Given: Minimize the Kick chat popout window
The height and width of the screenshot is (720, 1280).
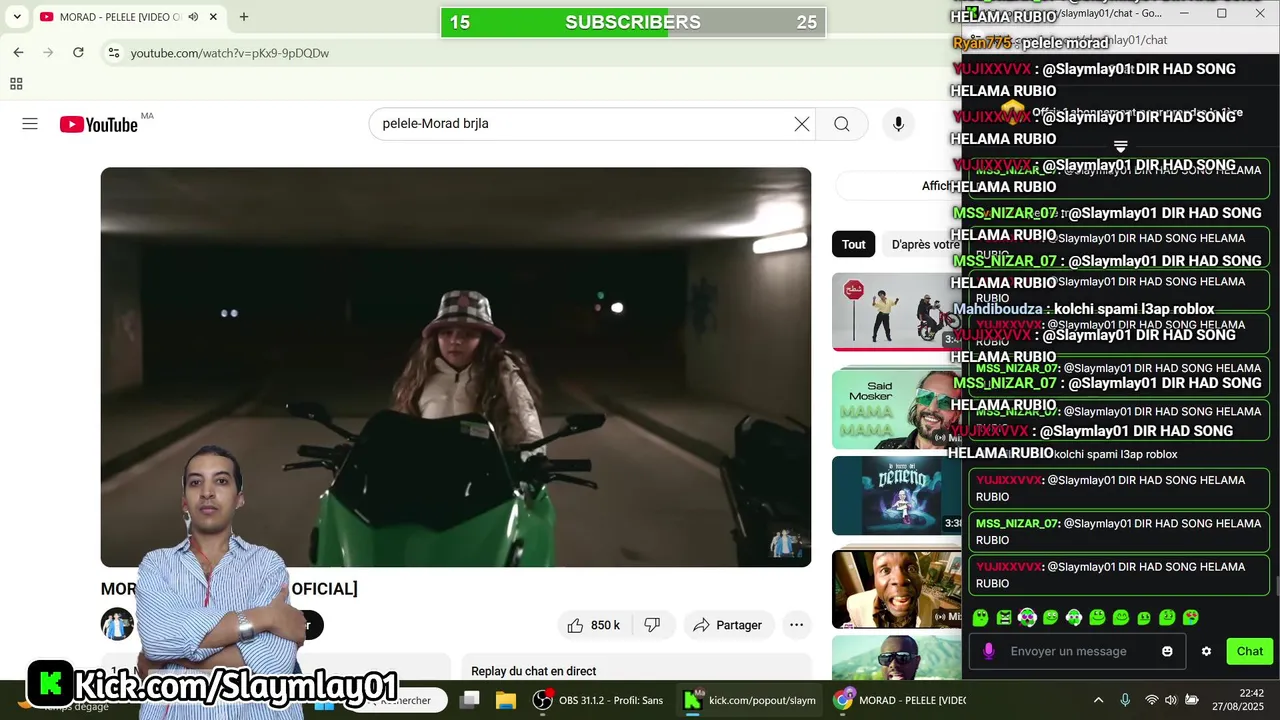Looking at the screenshot, I should click(x=1184, y=14).
